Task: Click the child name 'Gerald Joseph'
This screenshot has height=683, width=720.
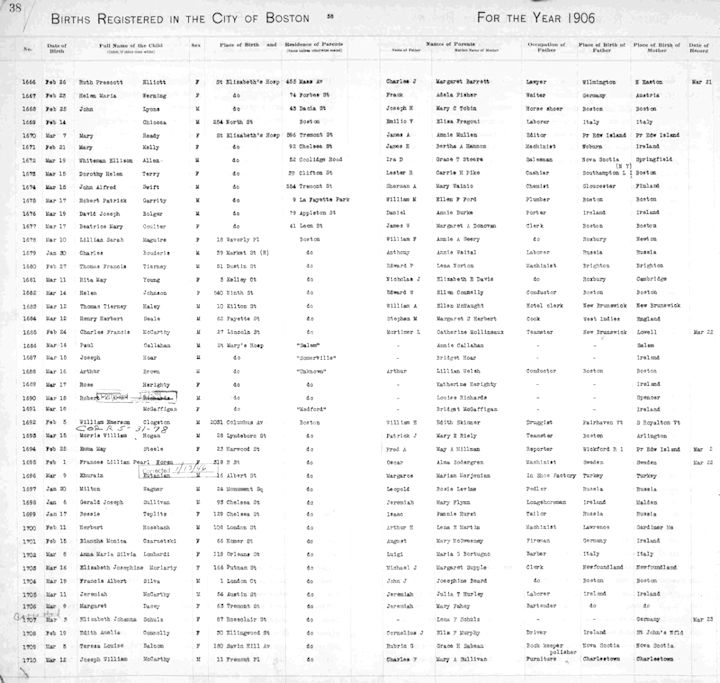Action: tap(101, 502)
